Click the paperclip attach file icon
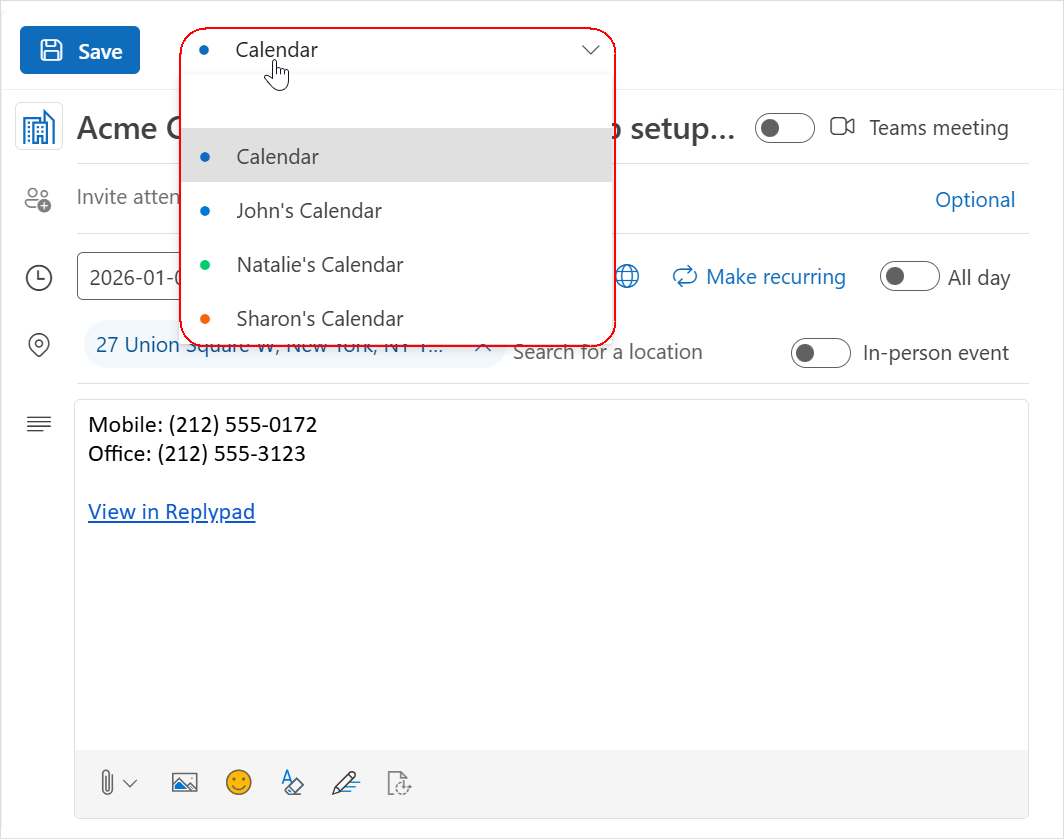1064x839 pixels. click(107, 783)
